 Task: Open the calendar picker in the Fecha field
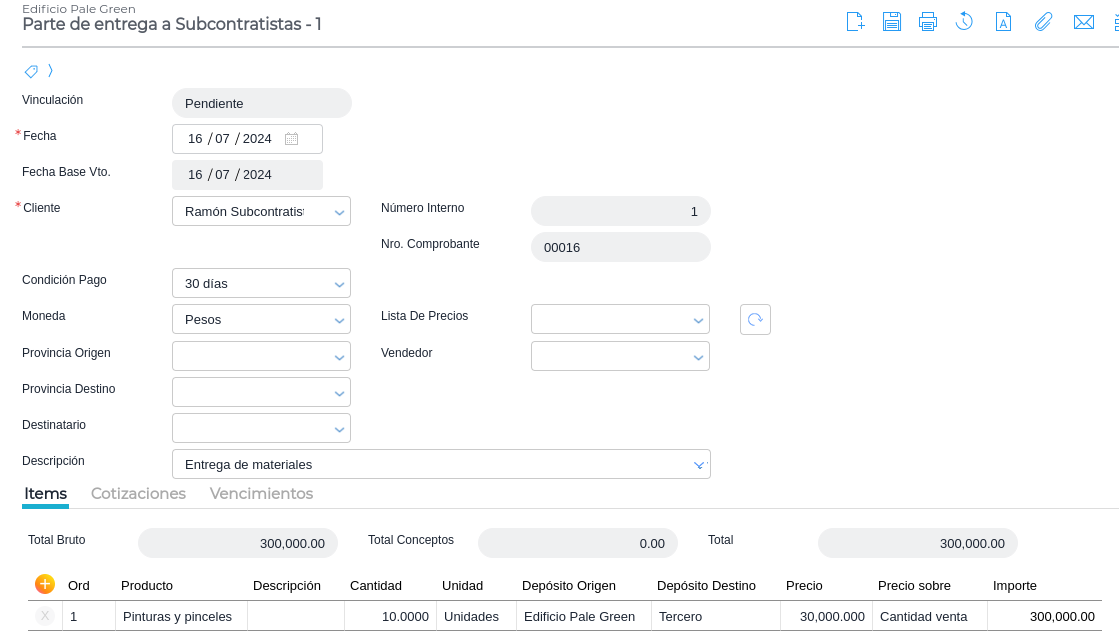pyautogui.click(x=291, y=139)
